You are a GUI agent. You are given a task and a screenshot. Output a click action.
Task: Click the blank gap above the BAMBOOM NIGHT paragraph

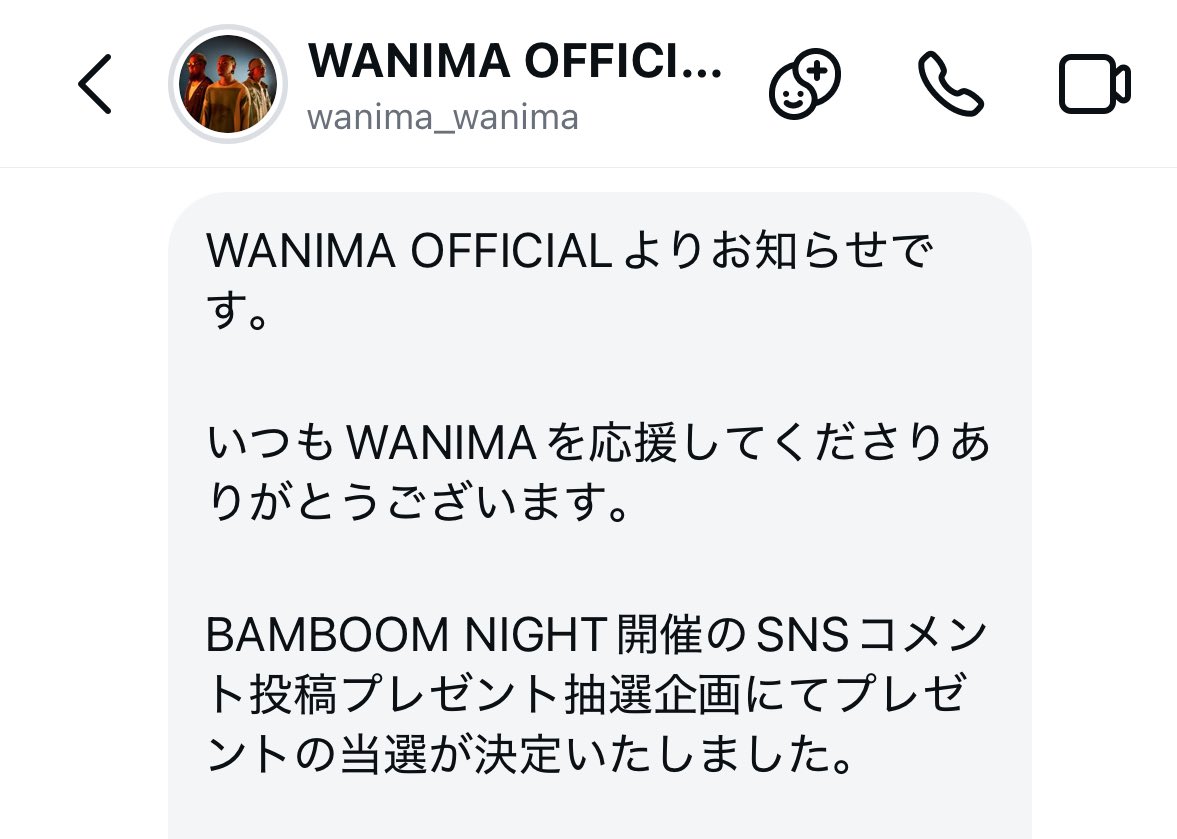(x=599, y=569)
